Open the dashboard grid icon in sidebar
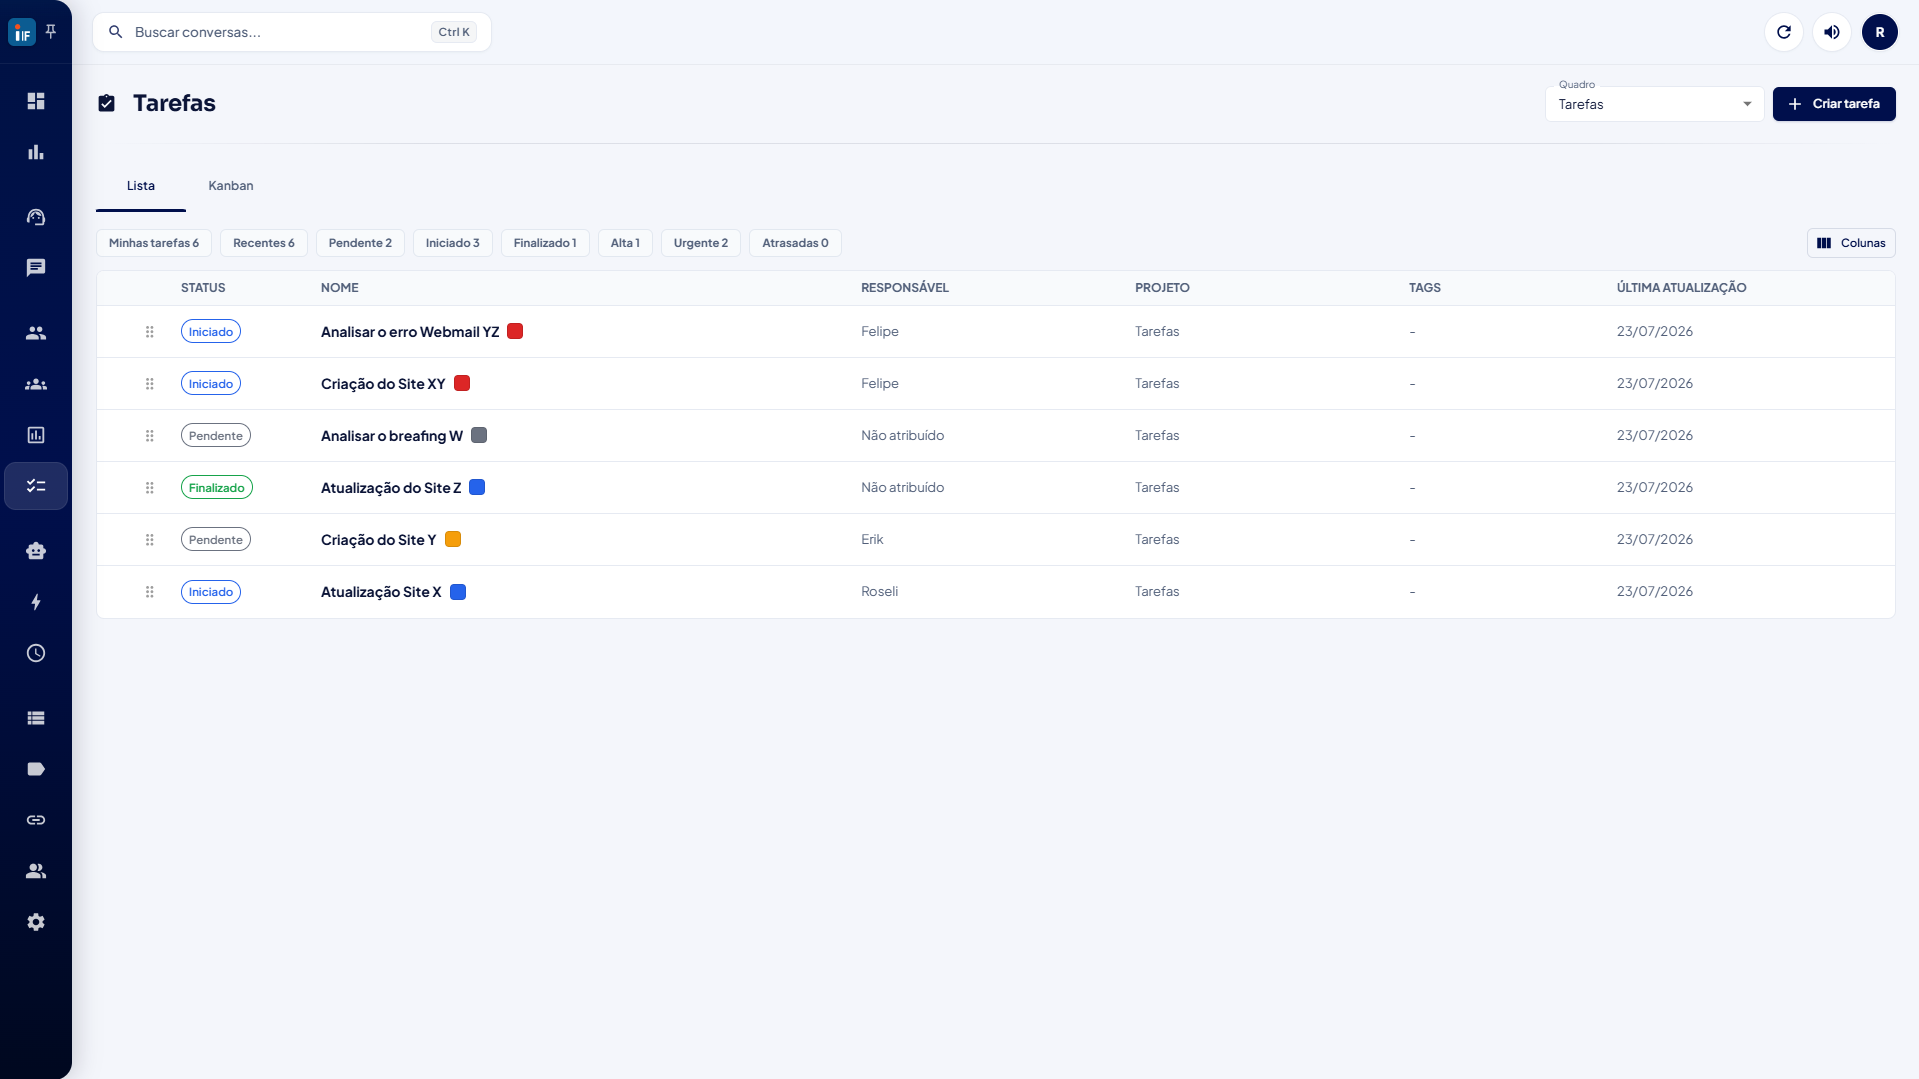 [x=36, y=101]
